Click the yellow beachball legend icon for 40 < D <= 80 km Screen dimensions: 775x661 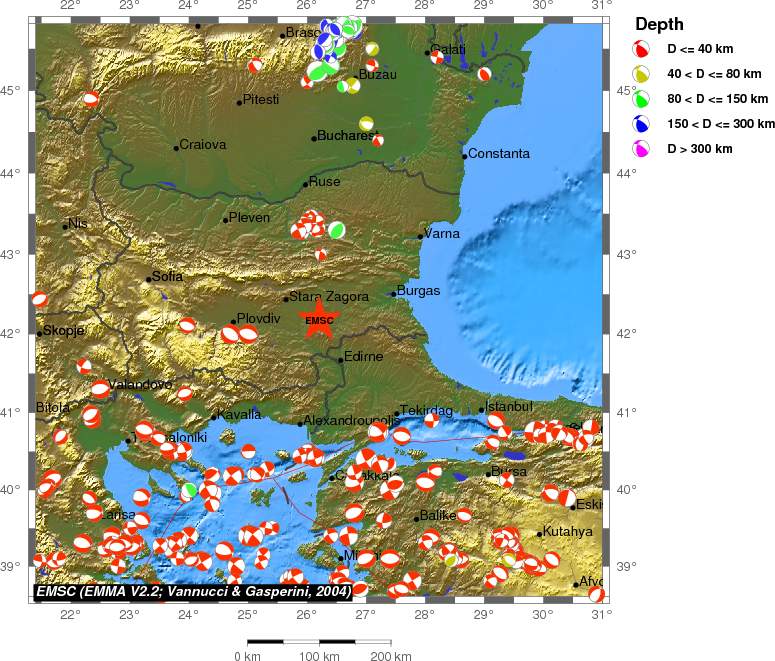tap(641, 74)
